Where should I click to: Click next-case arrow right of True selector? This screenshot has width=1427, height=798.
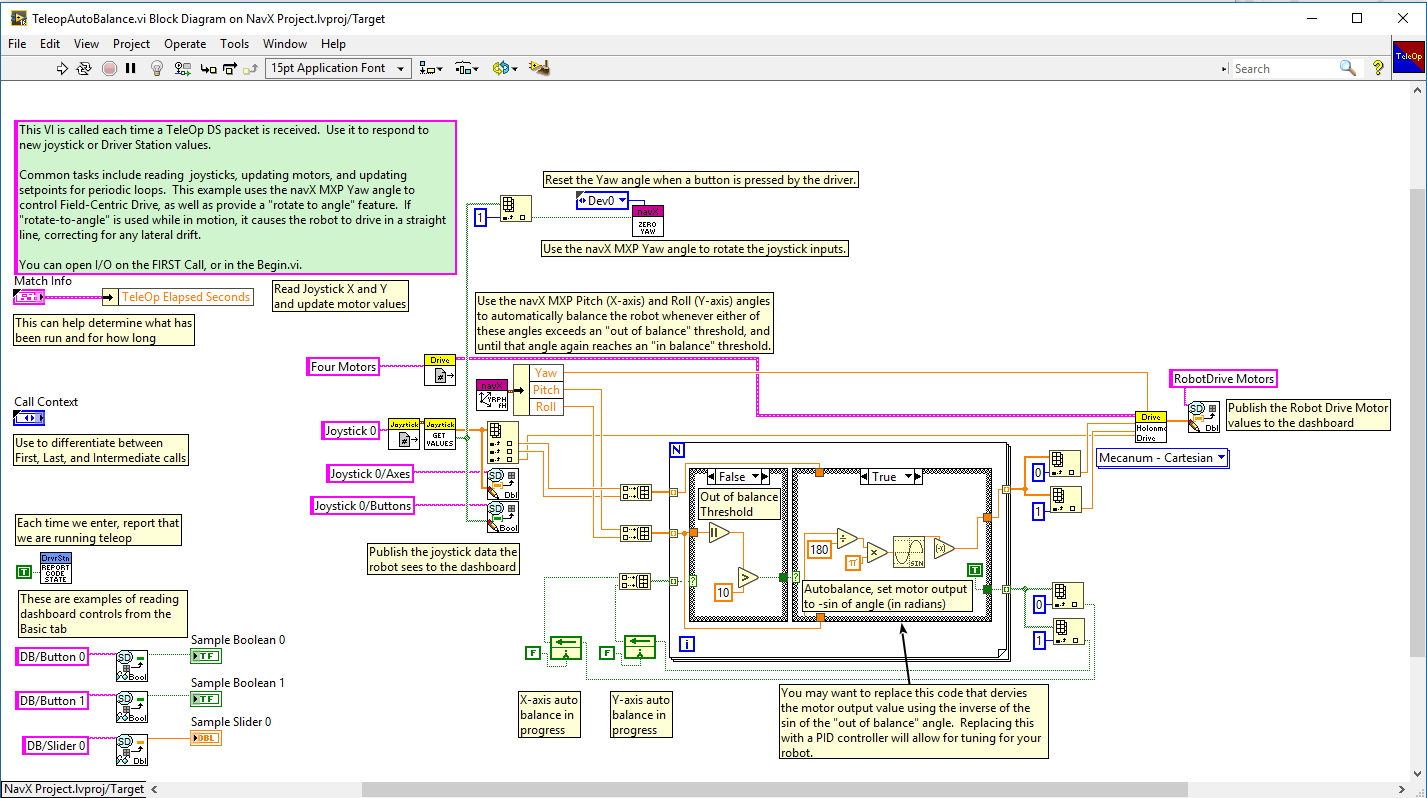[x=920, y=477]
